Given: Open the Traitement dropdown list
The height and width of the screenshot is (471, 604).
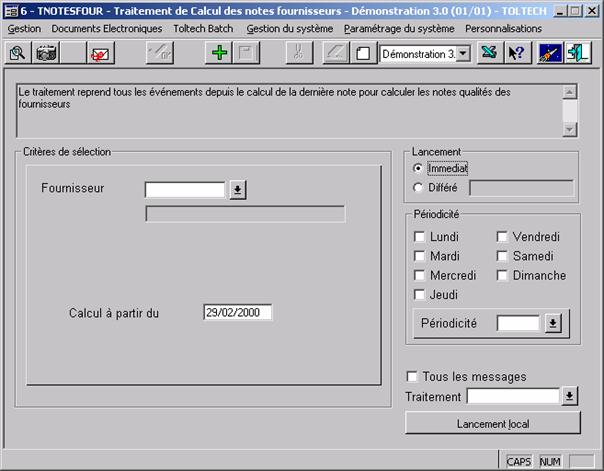Looking at the screenshot, I should 570,396.
